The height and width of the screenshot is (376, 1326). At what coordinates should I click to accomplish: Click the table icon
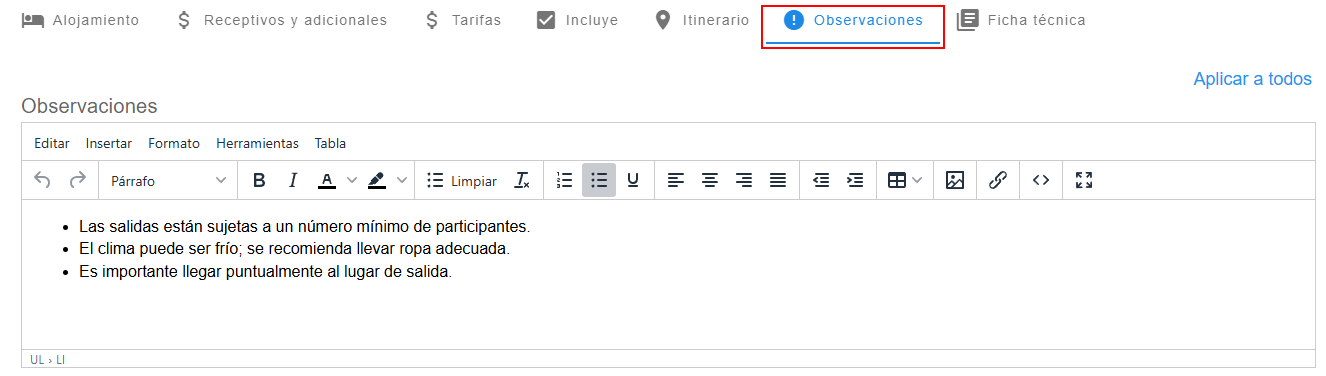897,180
